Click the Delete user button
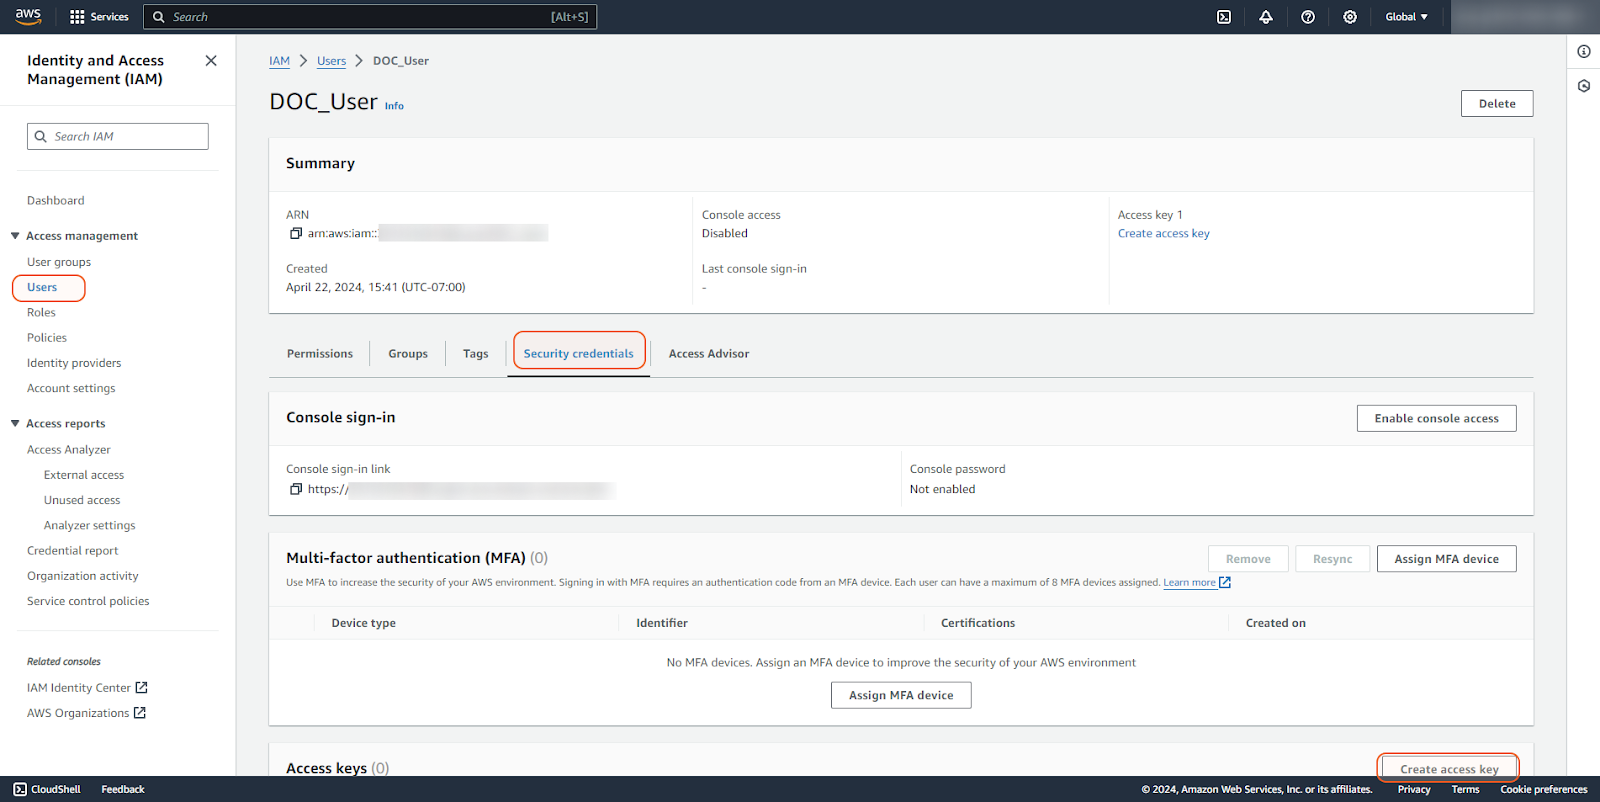1600x802 pixels. tap(1496, 104)
